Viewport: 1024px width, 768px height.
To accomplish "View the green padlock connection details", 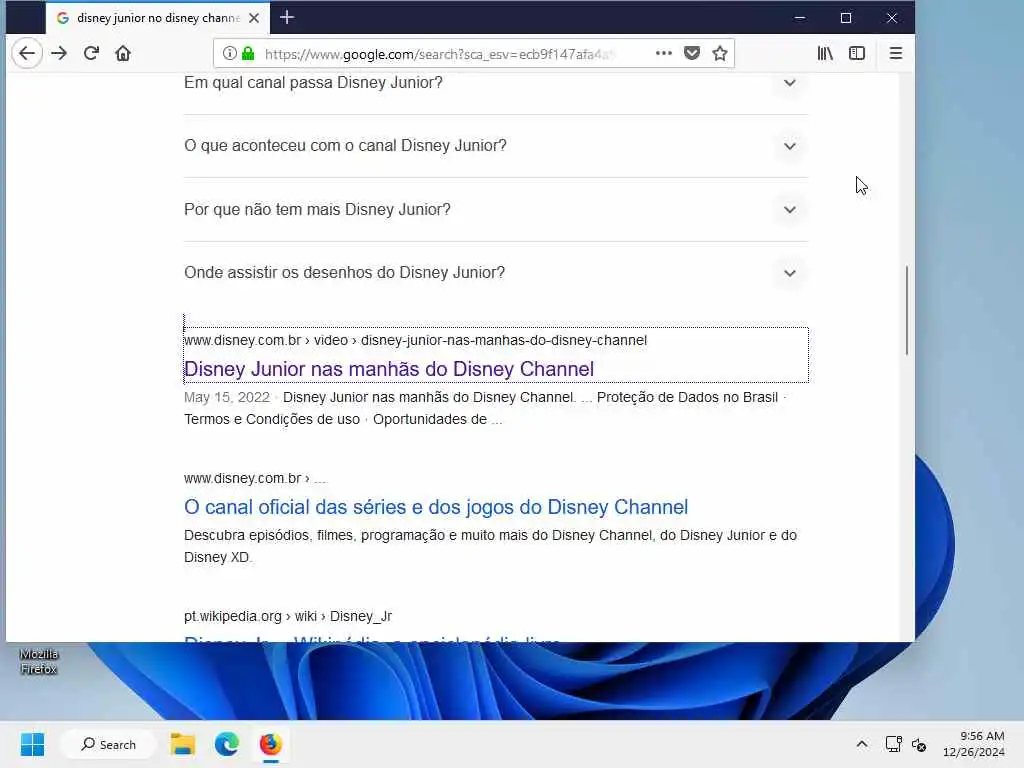I will [x=248, y=54].
